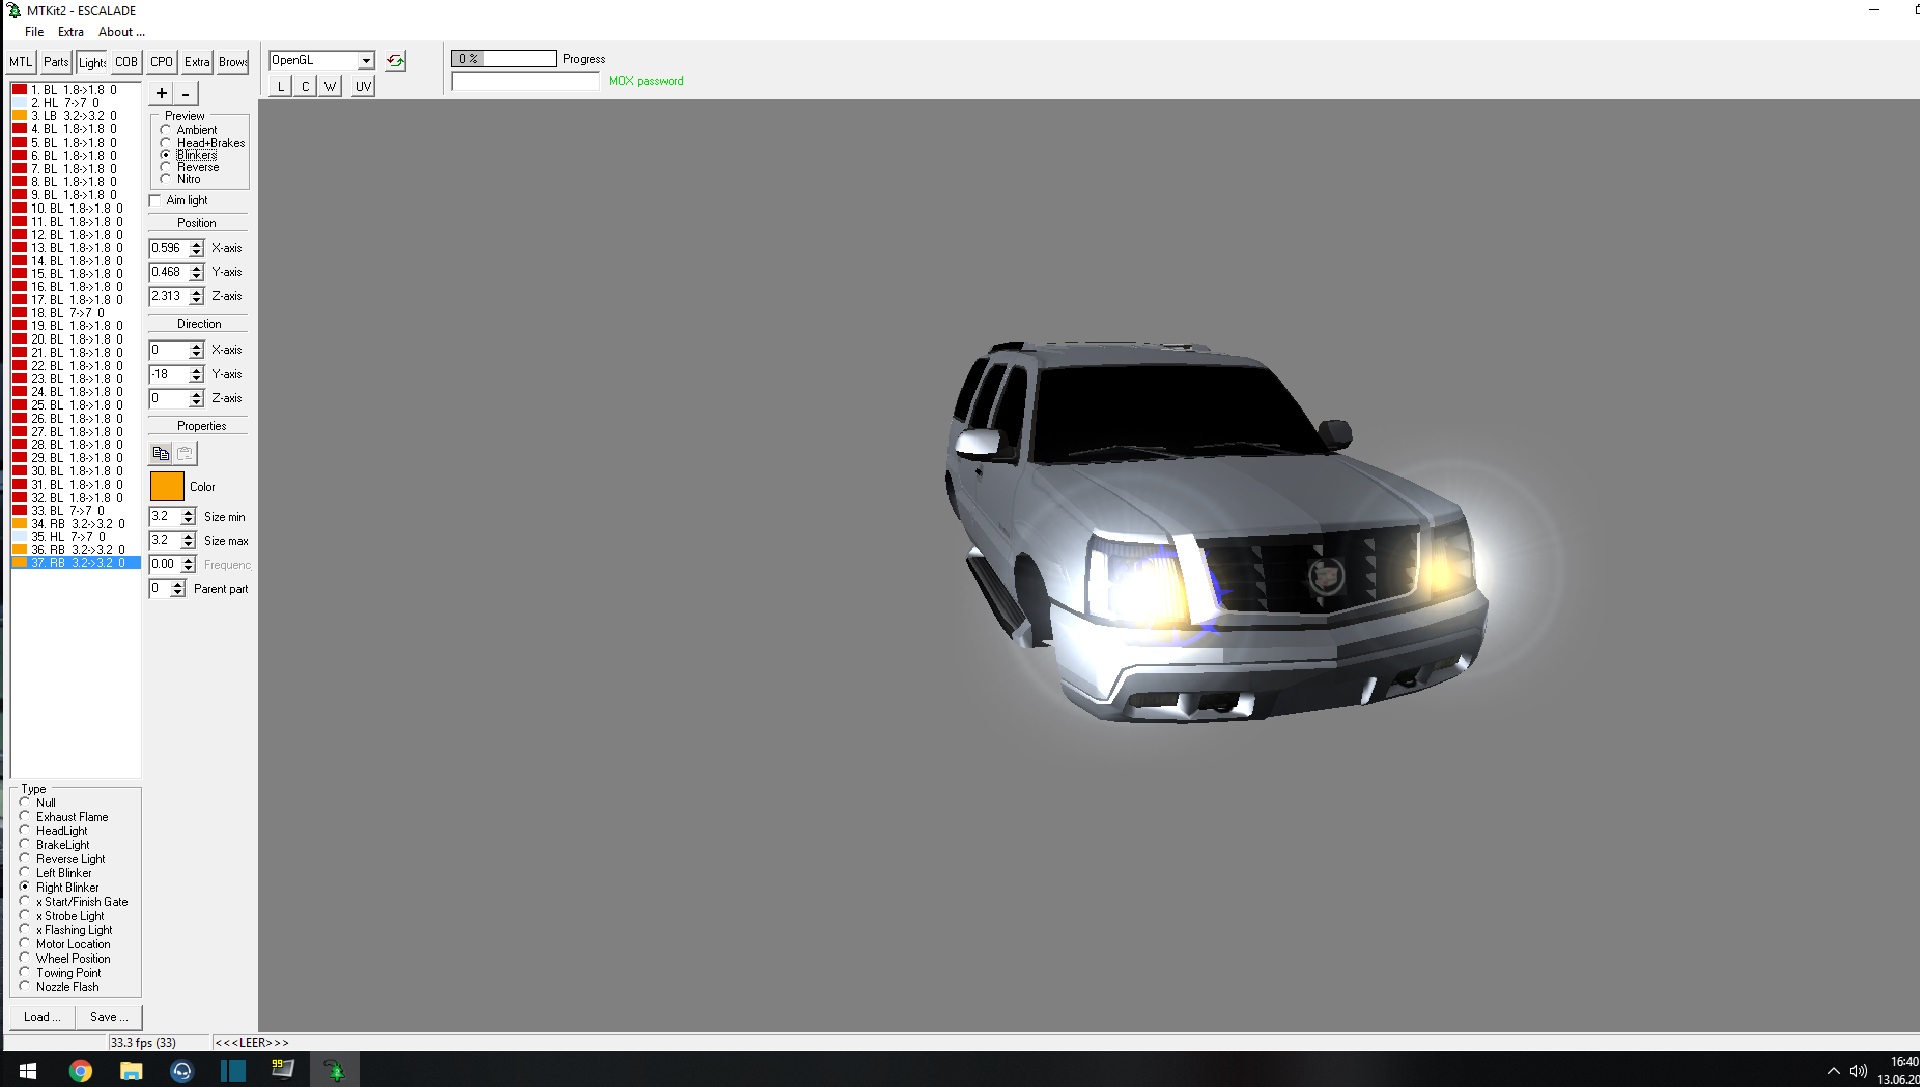
Task: Click the MOX password input field
Action: [x=526, y=82]
